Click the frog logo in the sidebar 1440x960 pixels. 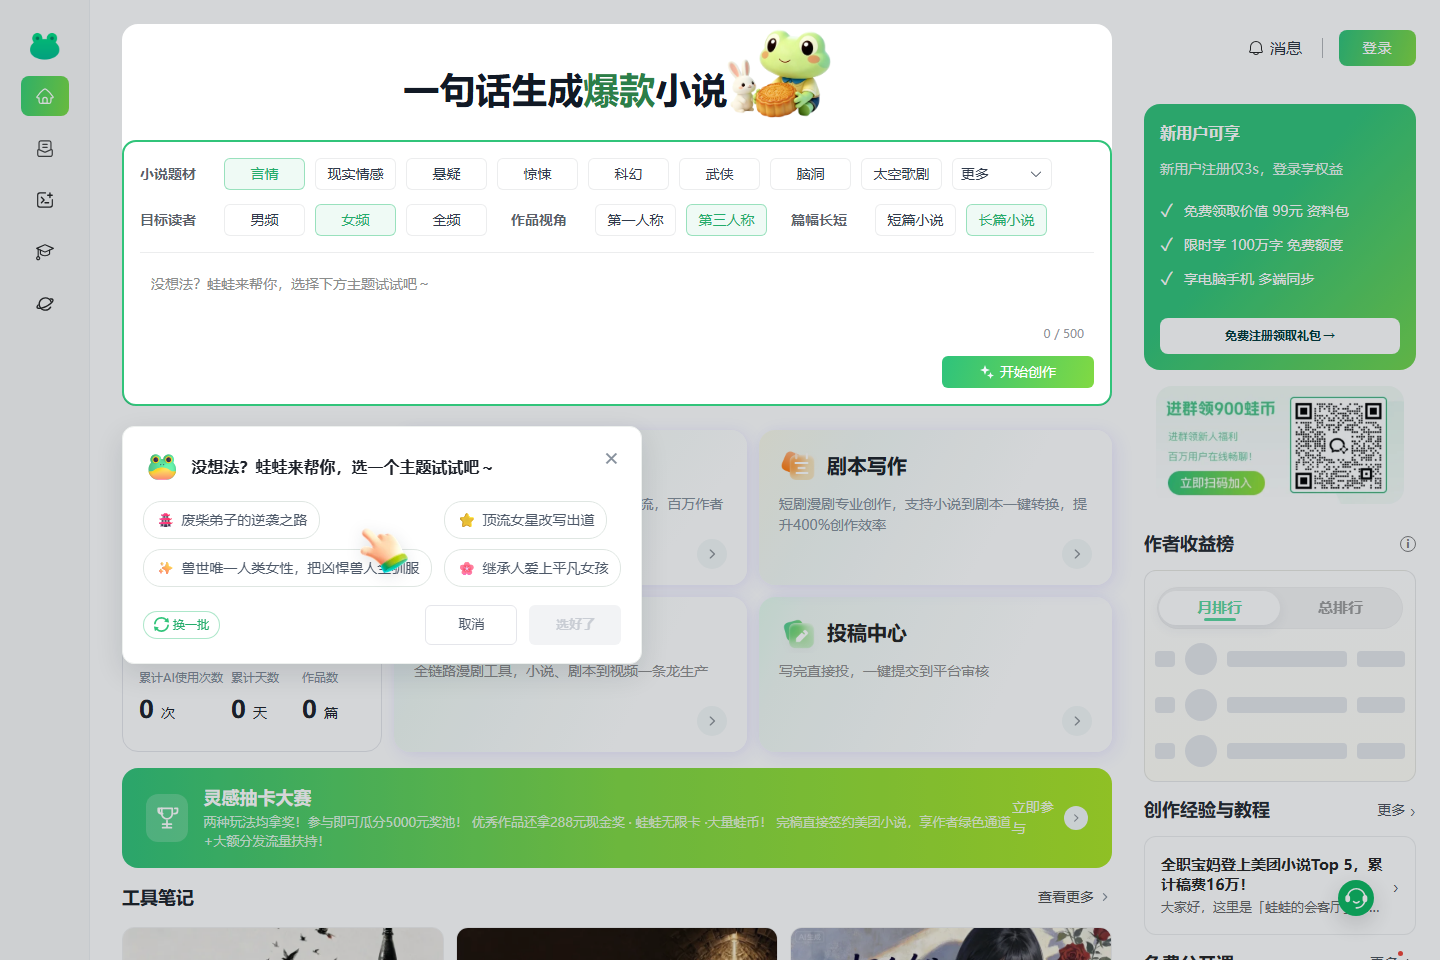(45, 45)
